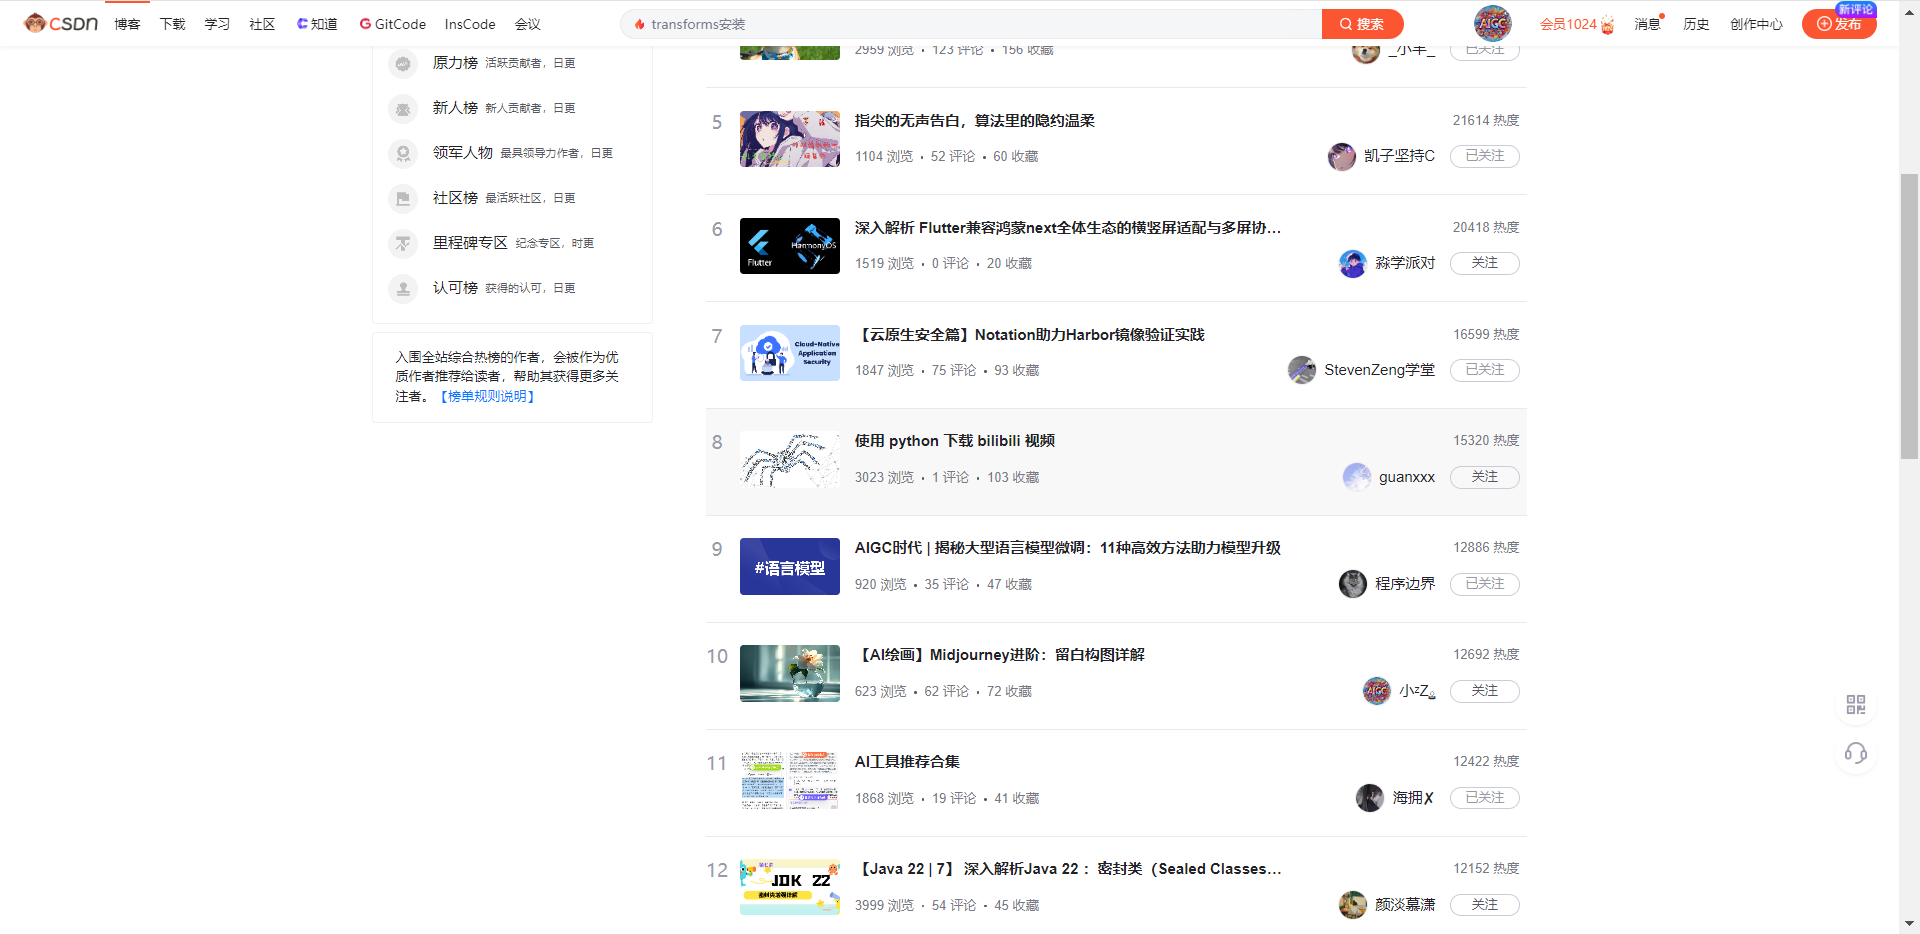This screenshot has width=1920, height=934.
Task: Follow the author guanxxx
Action: 1485,477
